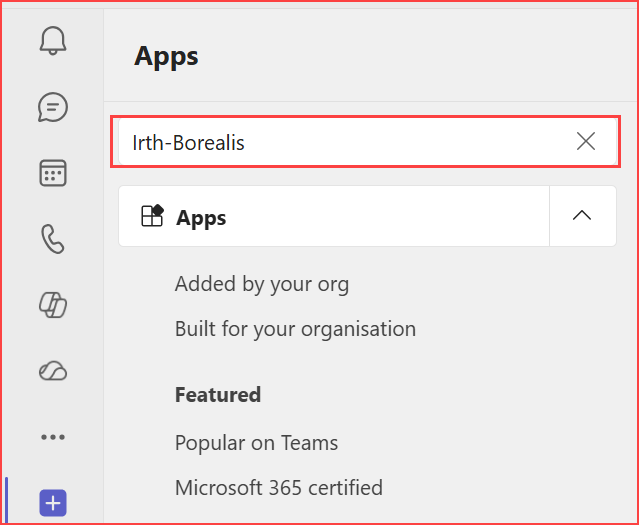Browse Popular on Teams
This screenshot has width=639, height=525.
tap(256, 443)
